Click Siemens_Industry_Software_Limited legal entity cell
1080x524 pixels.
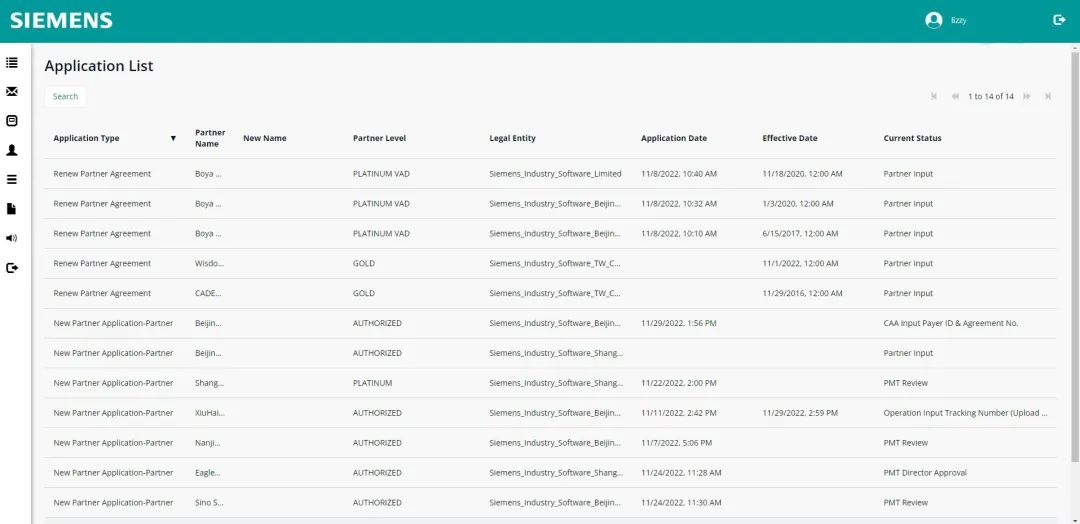555,174
